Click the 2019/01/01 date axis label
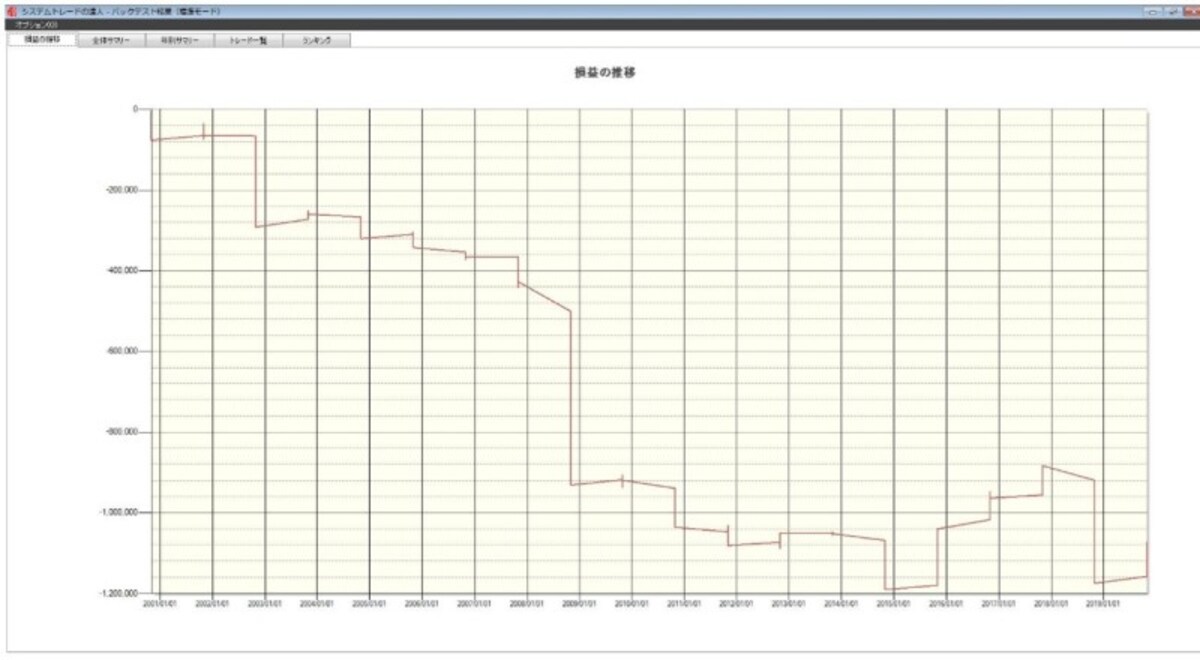1200x660 pixels. 1103,604
